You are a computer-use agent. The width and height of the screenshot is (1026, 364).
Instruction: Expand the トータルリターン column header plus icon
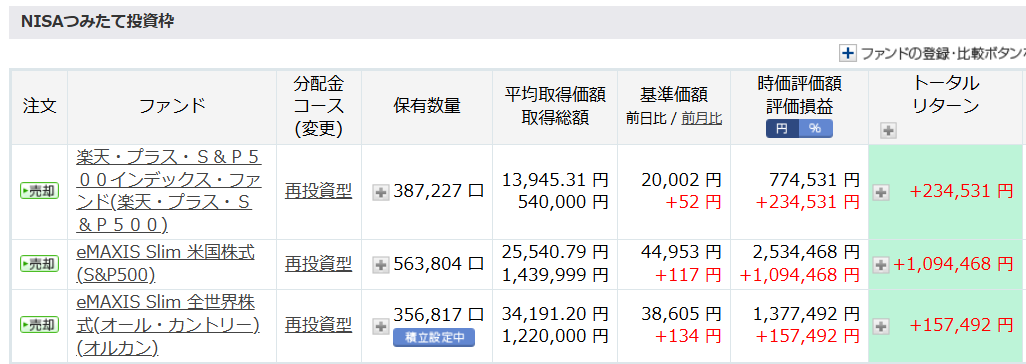click(887, 131)
